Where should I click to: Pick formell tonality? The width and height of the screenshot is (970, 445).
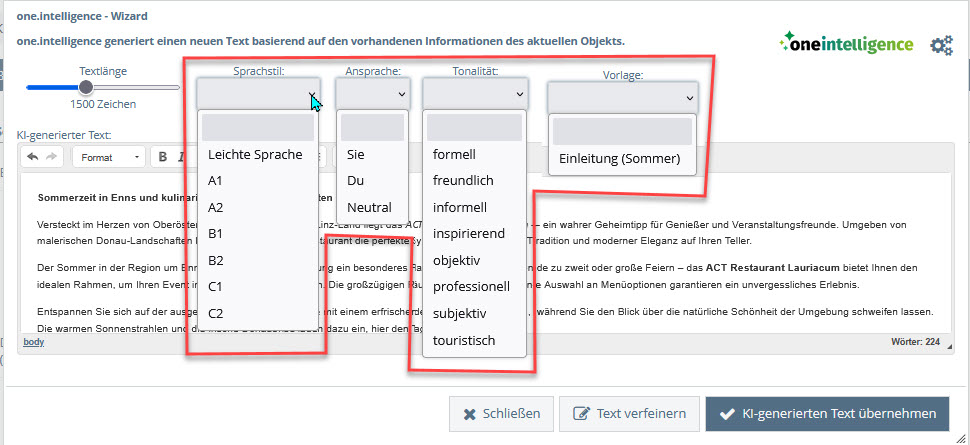click(474, 155)
